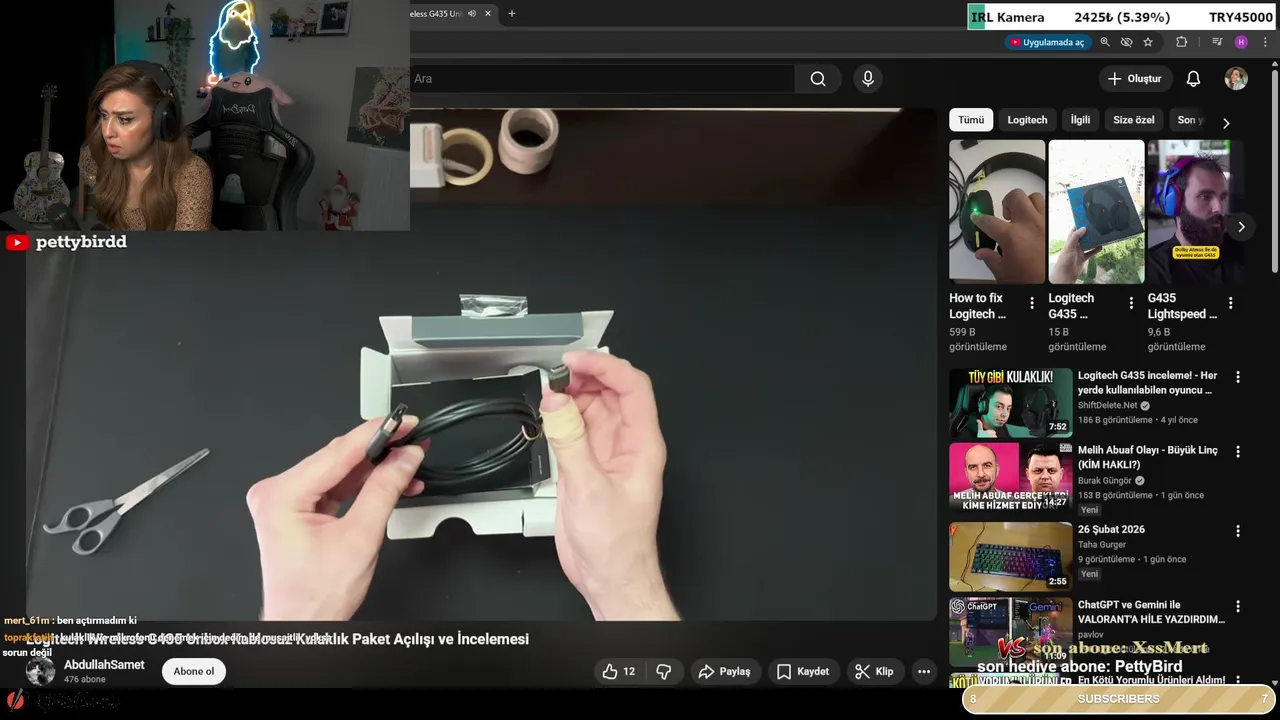1280x720 pixels.
Task: Advance Shorts shelf with next arrow
Action: (x=1241, y=227)
